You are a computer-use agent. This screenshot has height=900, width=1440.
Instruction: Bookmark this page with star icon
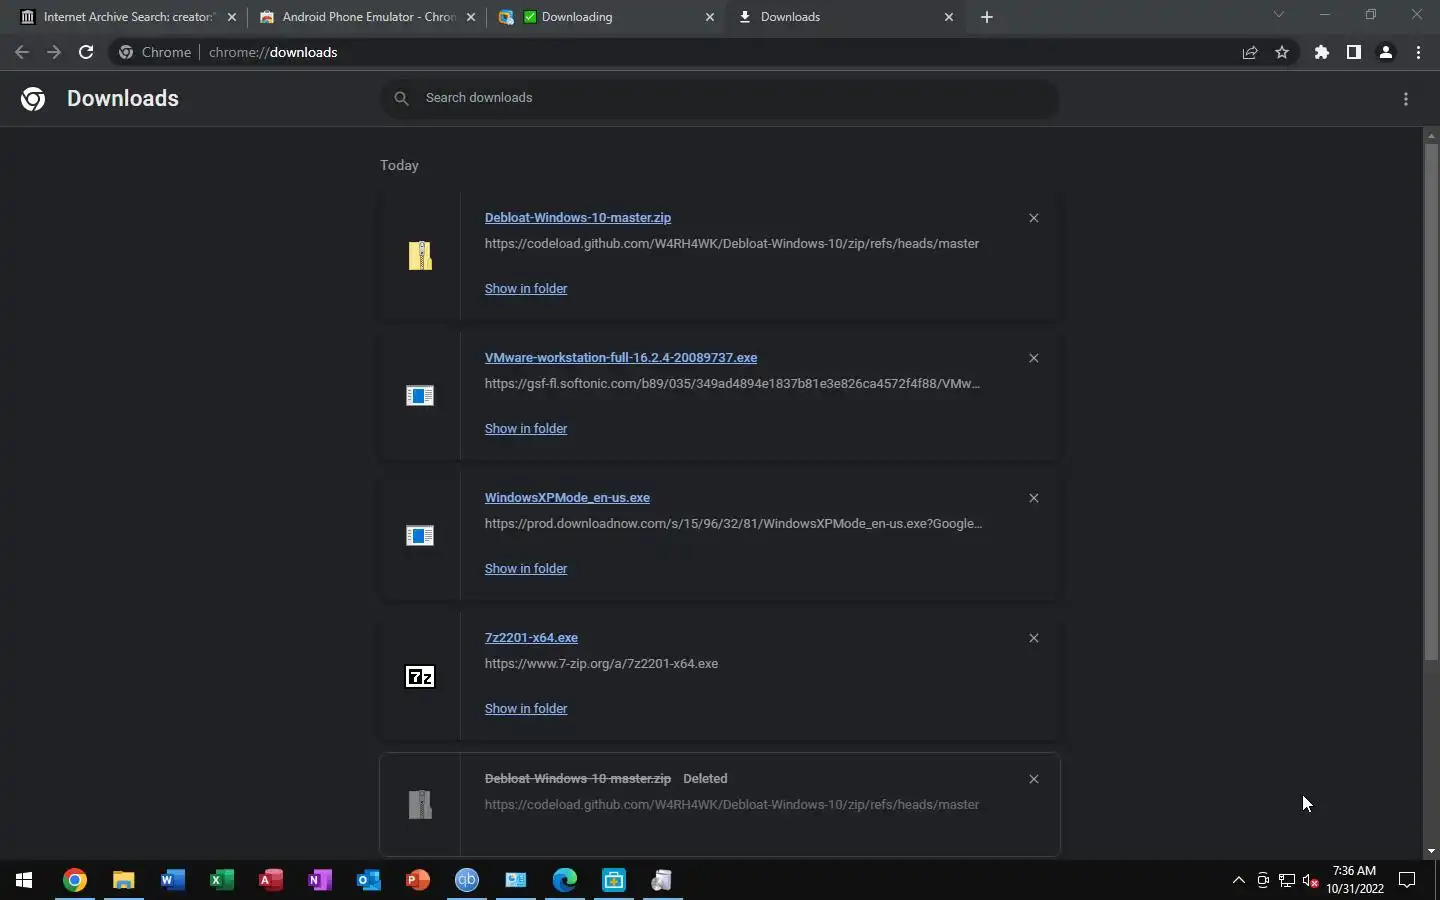(x=1282, y=52)
